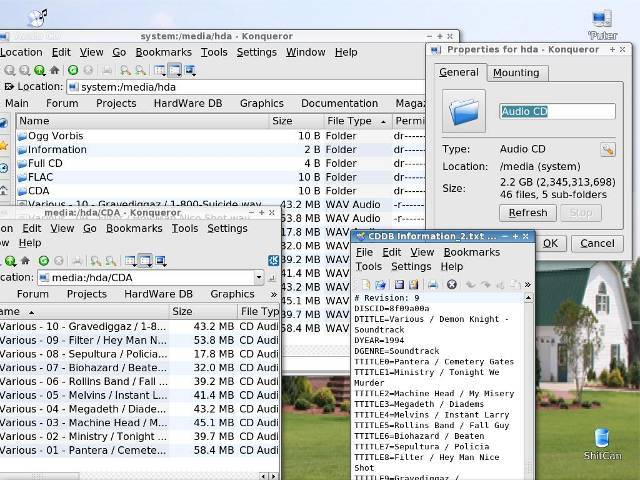Screen dimensions: 640x480
Task: Expand bookmark toolbar overflow in CDA window
Action: [x=273, y=294]
